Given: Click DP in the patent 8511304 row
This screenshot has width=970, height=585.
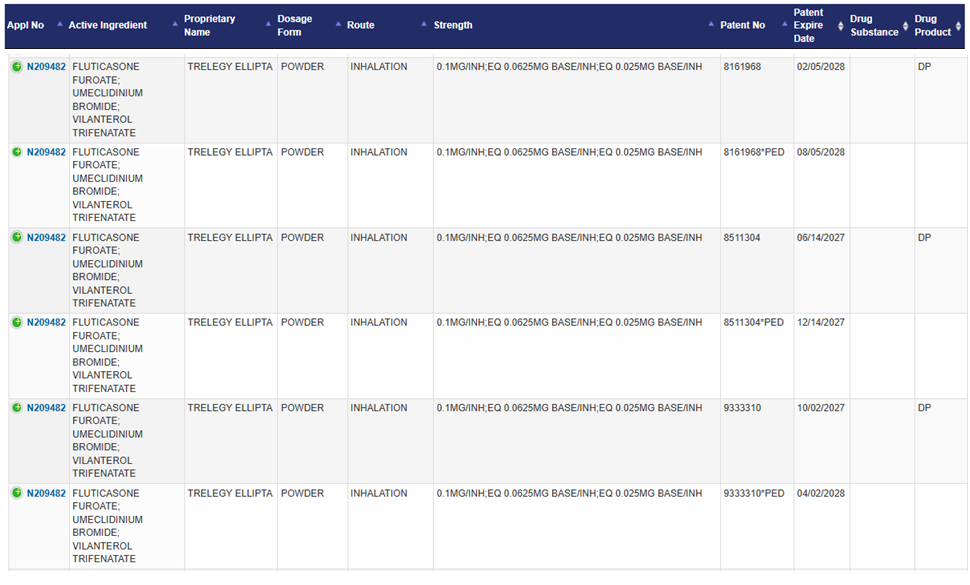Looking at the screenshot, I should (x=924, y=237).
